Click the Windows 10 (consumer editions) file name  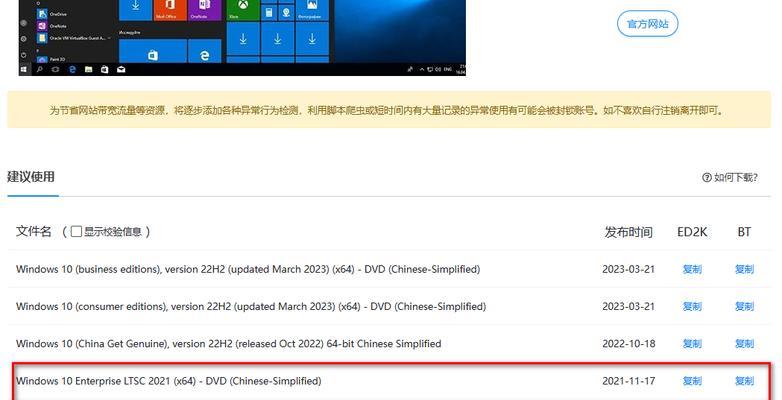(x=251, y=306)
